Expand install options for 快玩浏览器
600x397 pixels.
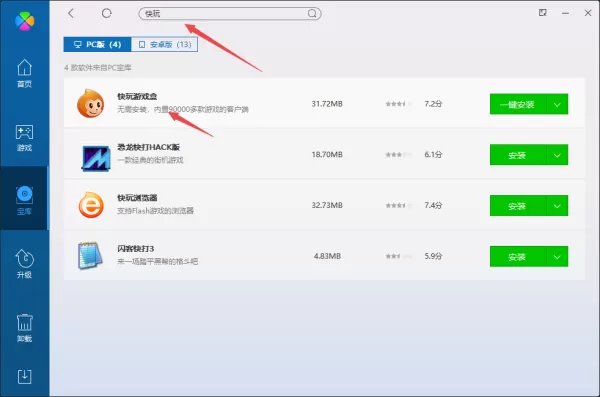pos(557,206)
